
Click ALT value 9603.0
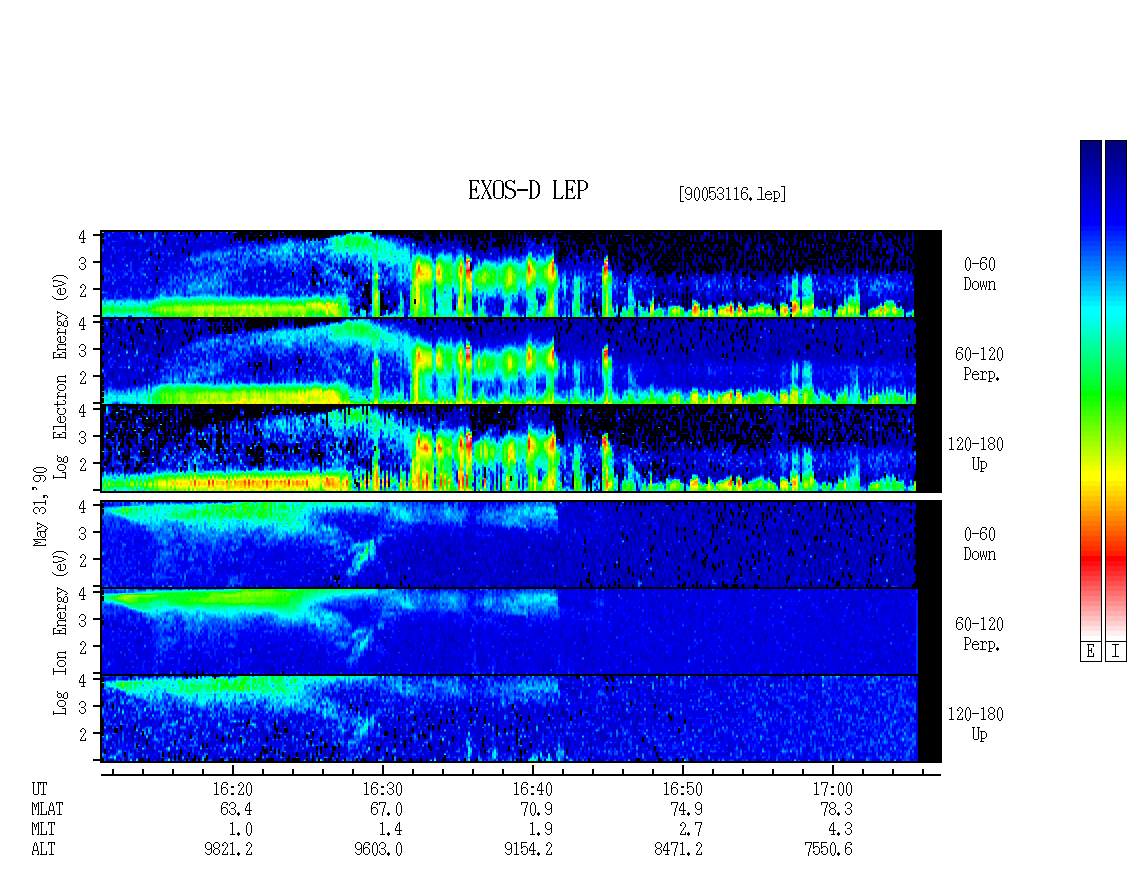[x=378, y=849]
